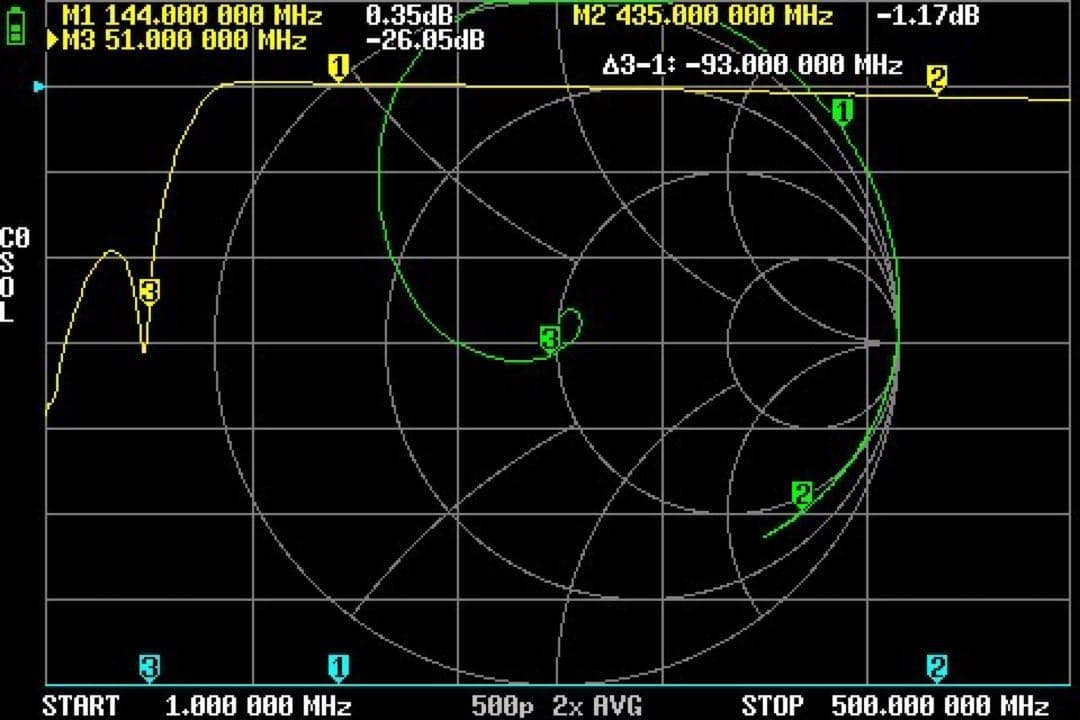Tap cyan marker 1 on frequency axis
Screen dimensions: 1080x720
pyautogui.click(x=338, y=668)
